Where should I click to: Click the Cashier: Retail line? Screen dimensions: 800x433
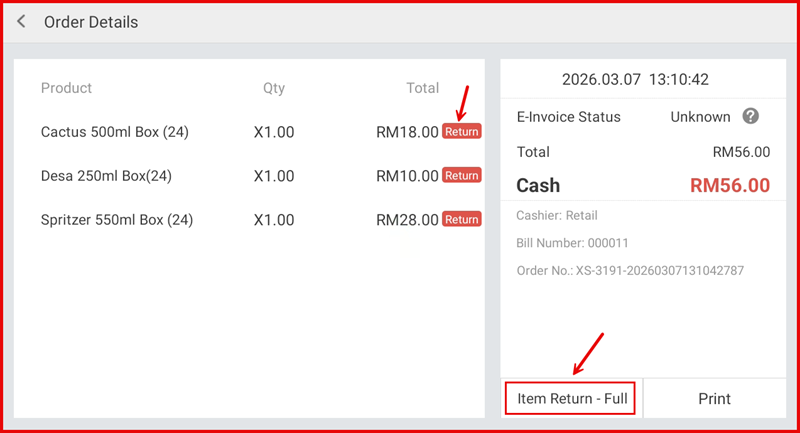tap(557, 215)
